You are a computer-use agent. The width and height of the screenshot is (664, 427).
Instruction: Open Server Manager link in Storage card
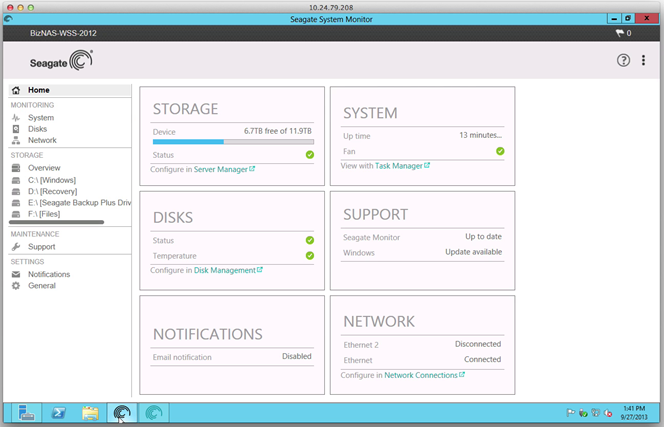click(x=224, y=169)
